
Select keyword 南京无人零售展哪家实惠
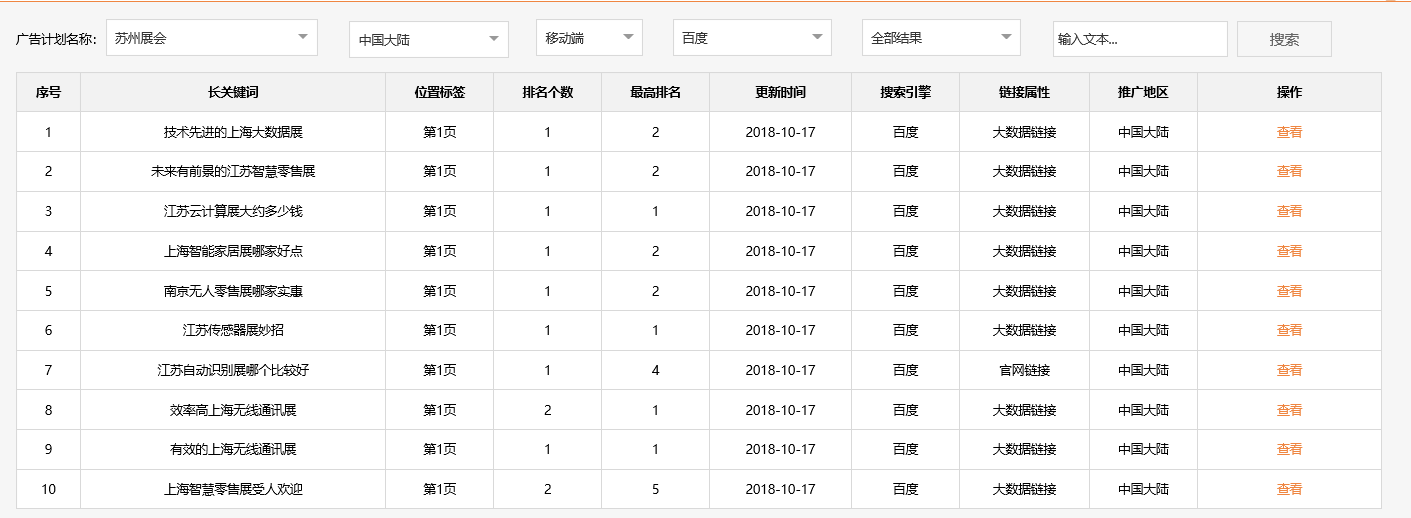[x=233, y=291]
